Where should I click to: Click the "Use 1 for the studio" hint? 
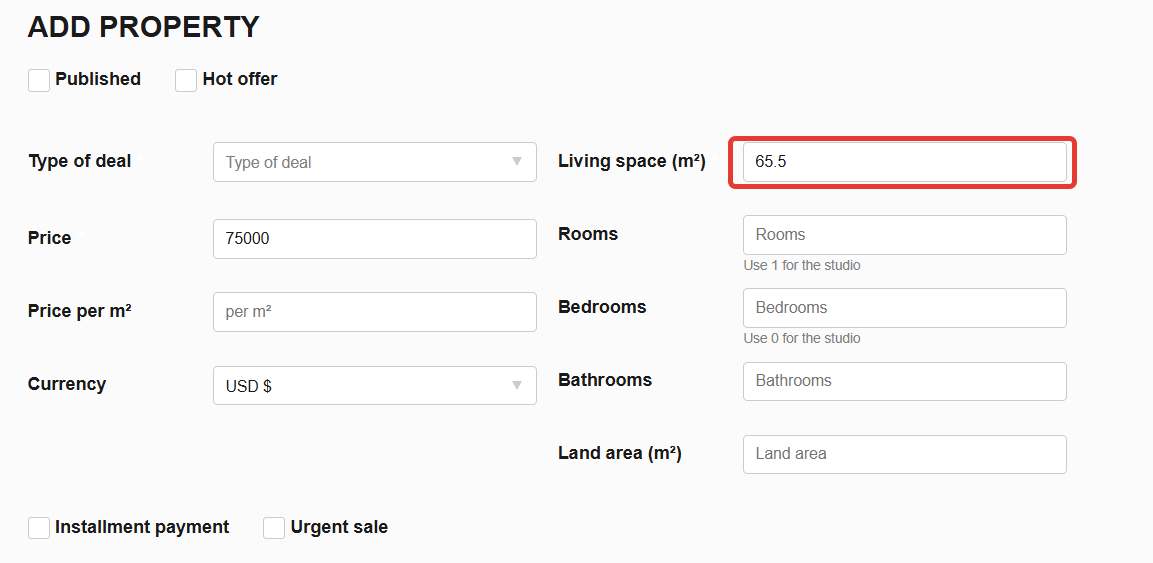coord(802,265)
